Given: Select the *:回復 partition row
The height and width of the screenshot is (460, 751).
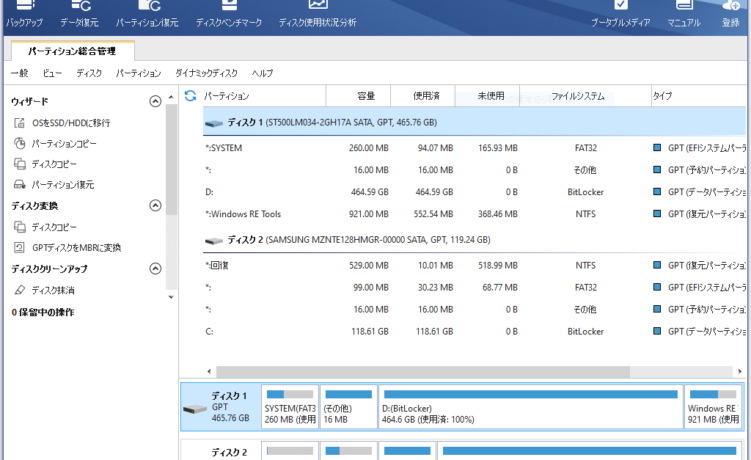Looking at the screenshot, I should [474, 265].
